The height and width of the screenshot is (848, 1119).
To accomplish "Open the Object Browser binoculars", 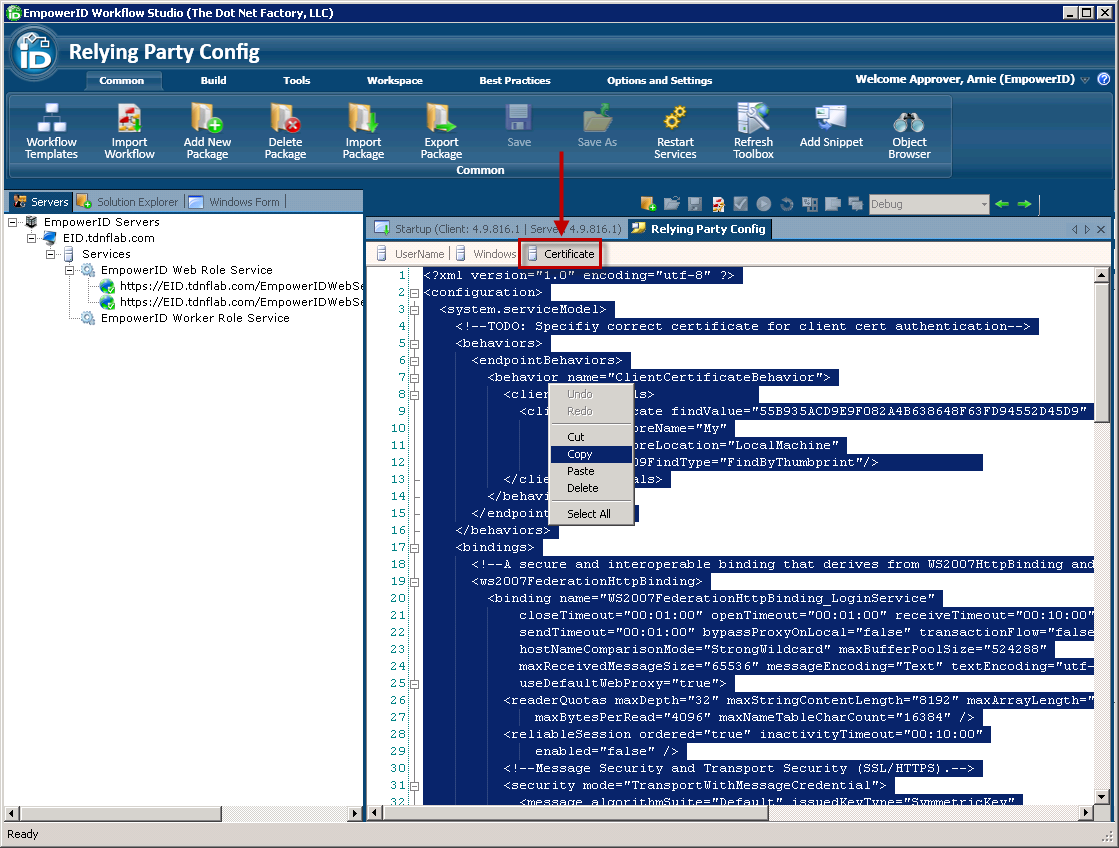I will click(x=909, y=121).
